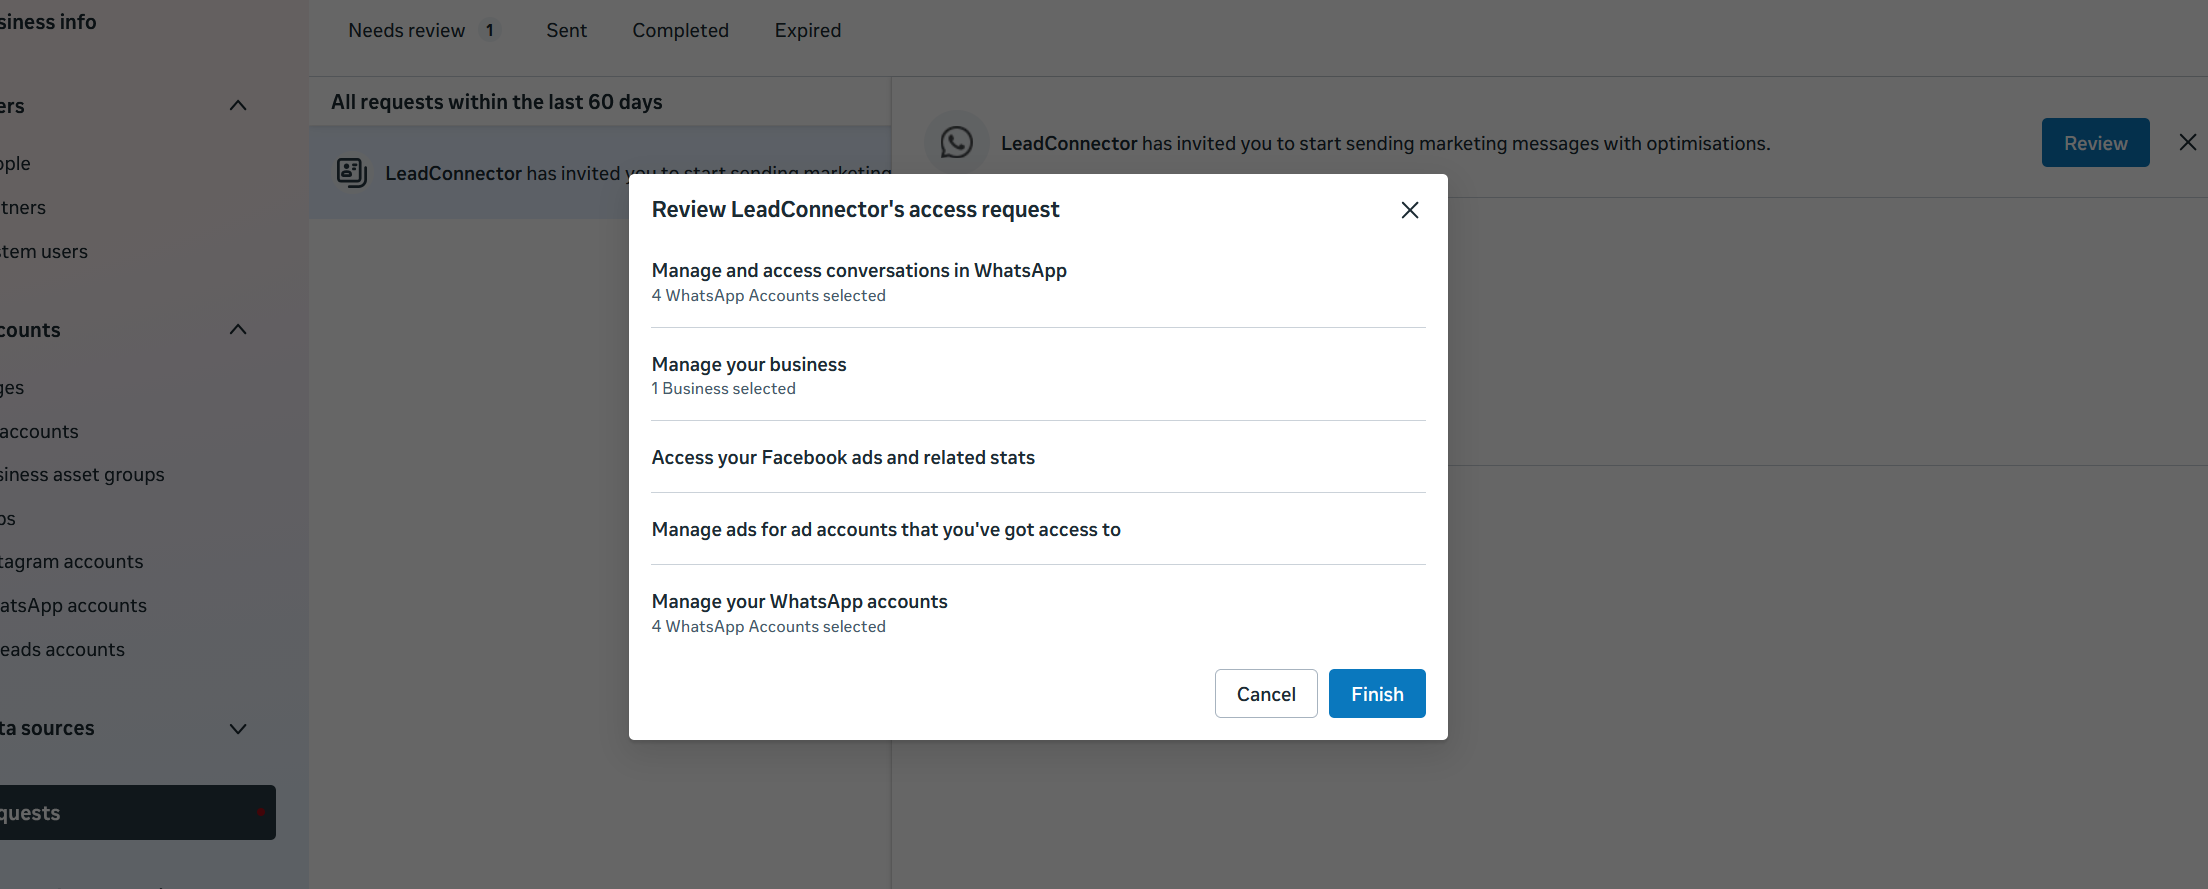
Task: Switch to the Needs review tab
Action: [422, 31]
